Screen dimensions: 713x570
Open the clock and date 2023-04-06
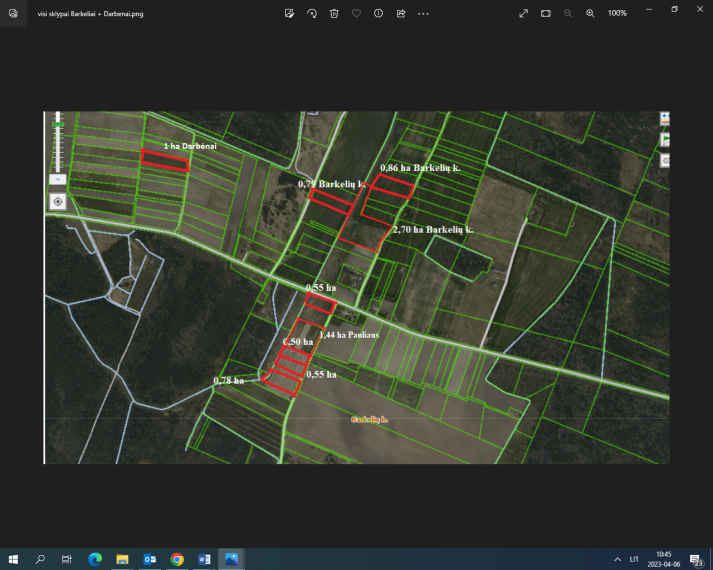point(664,559)
